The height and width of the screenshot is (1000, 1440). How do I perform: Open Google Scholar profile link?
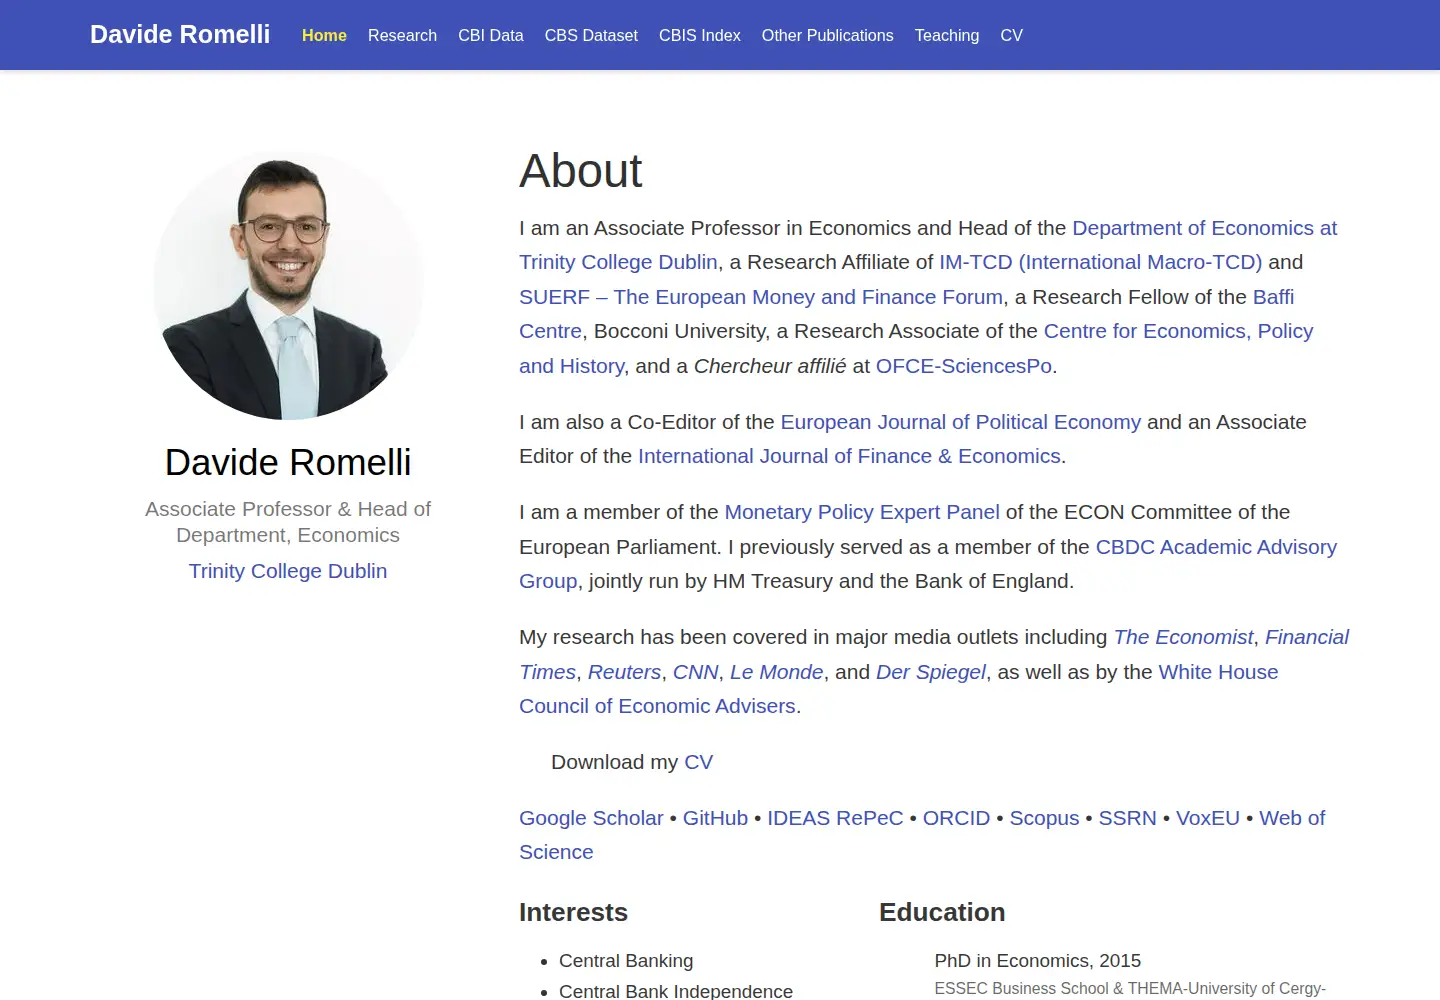pos(591,818)
